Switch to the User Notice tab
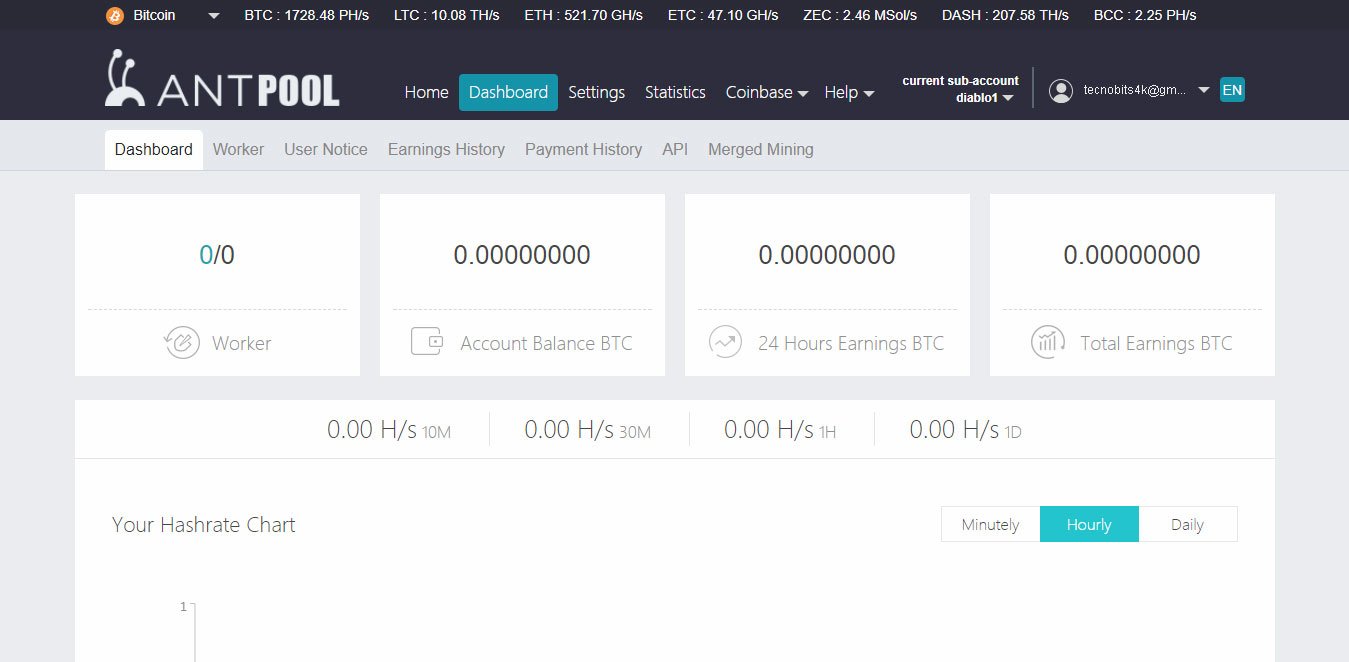 325,149
